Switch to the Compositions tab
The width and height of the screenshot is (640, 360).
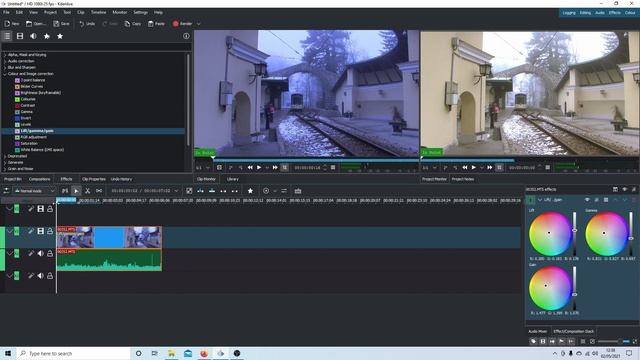(40, 179)
